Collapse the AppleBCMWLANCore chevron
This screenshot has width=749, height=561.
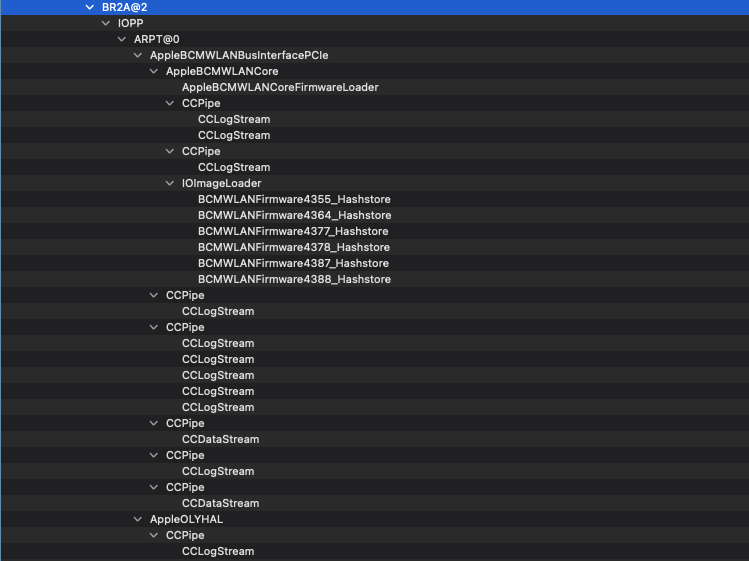(154, 71)
